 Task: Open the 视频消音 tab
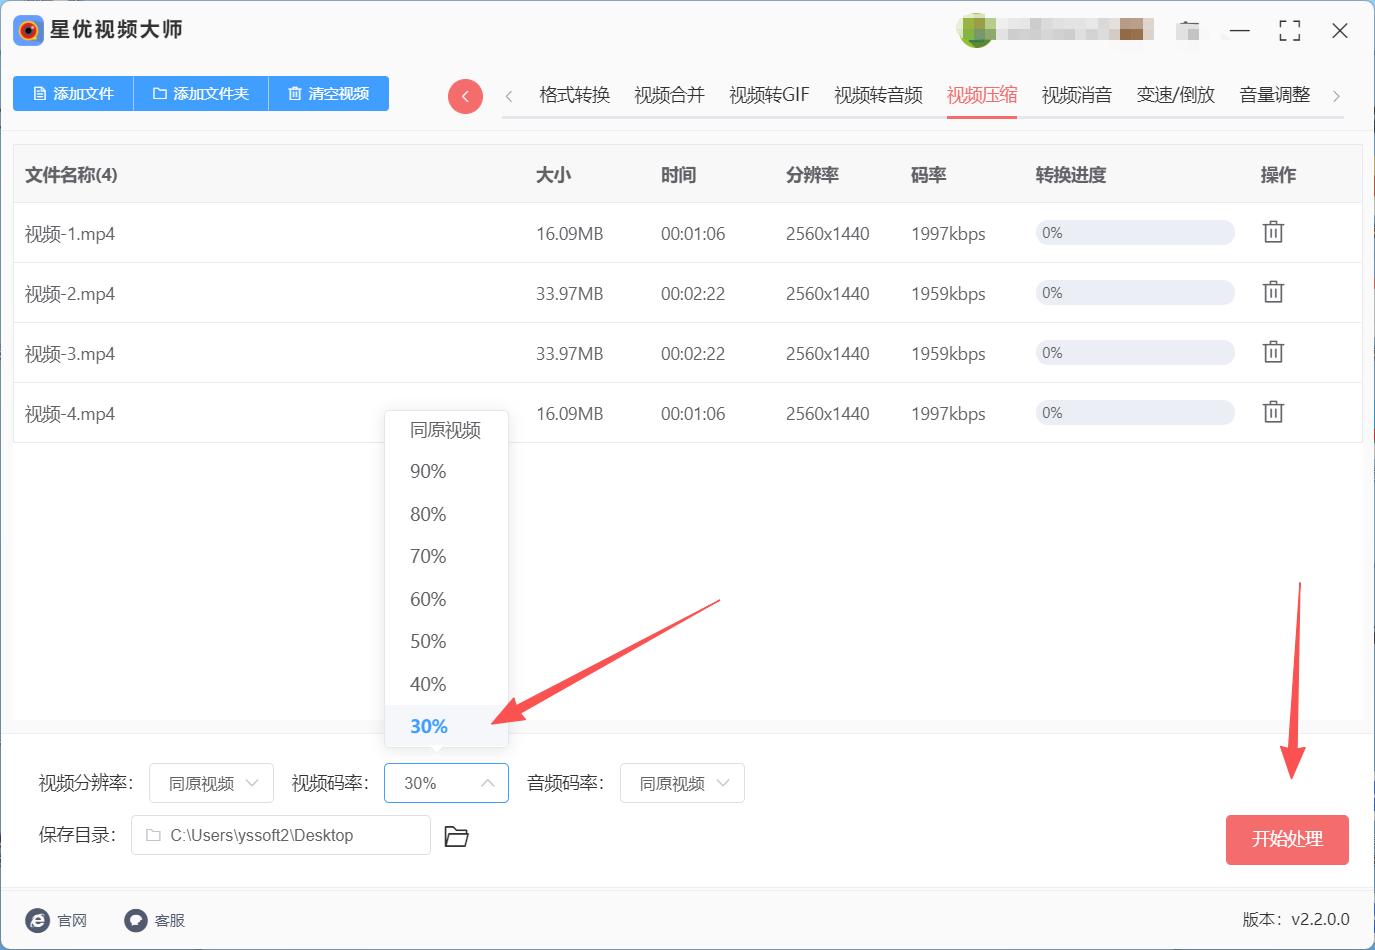click(1077, 94)
